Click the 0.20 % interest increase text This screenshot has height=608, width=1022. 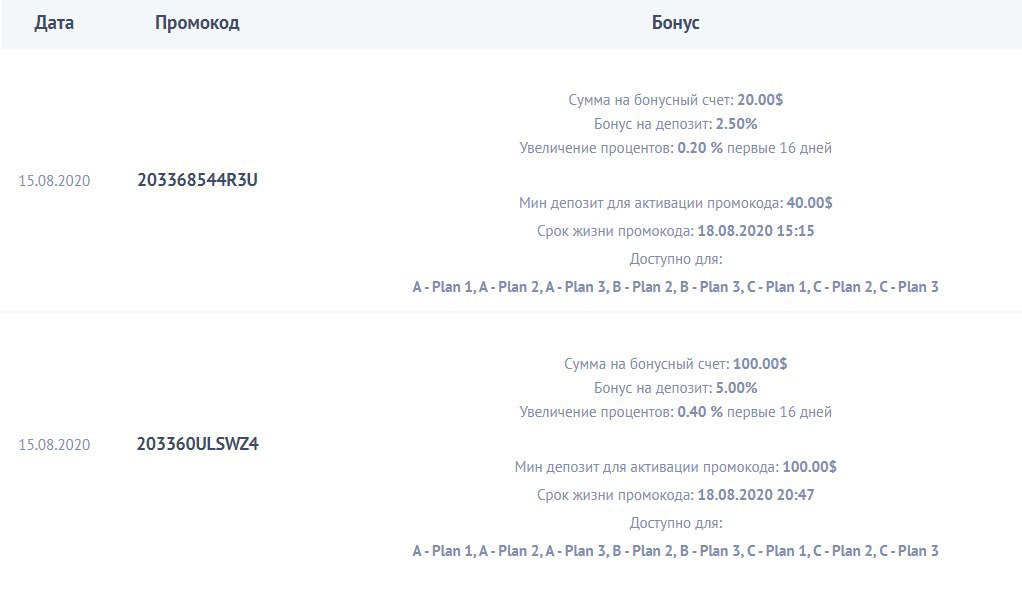coord(700,148)
